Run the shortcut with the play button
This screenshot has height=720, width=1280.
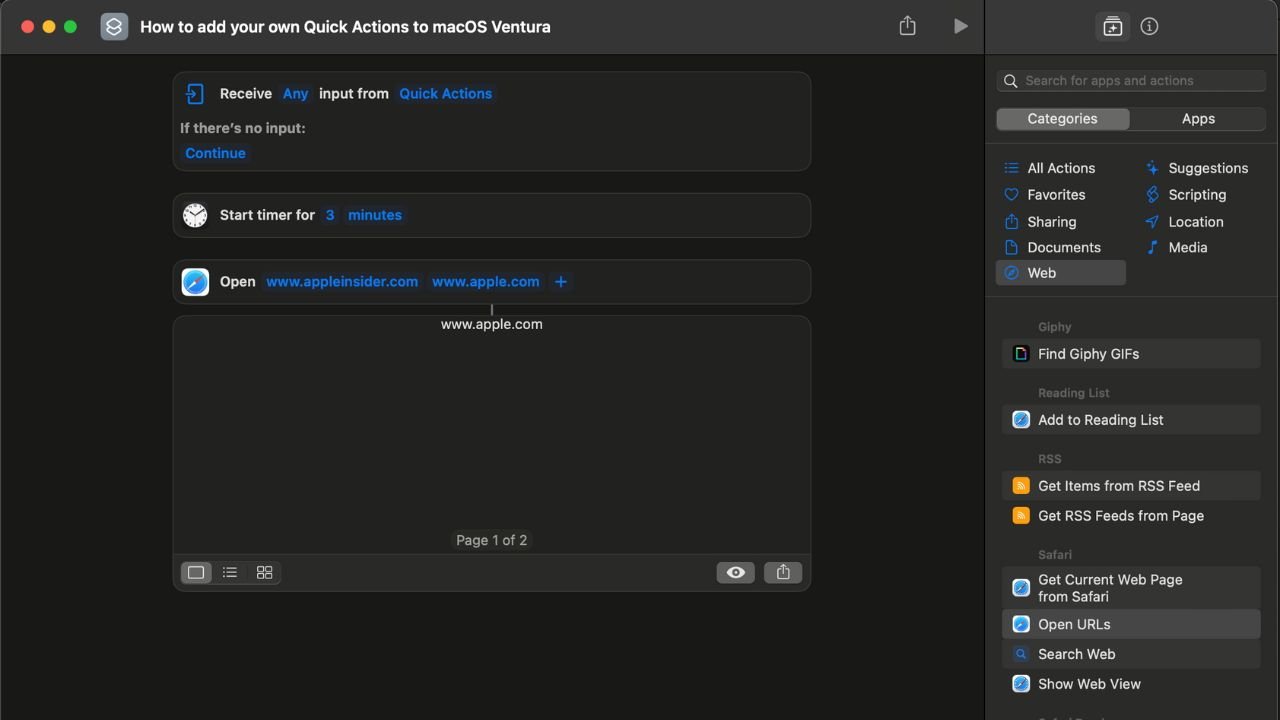tap(960, 26)
